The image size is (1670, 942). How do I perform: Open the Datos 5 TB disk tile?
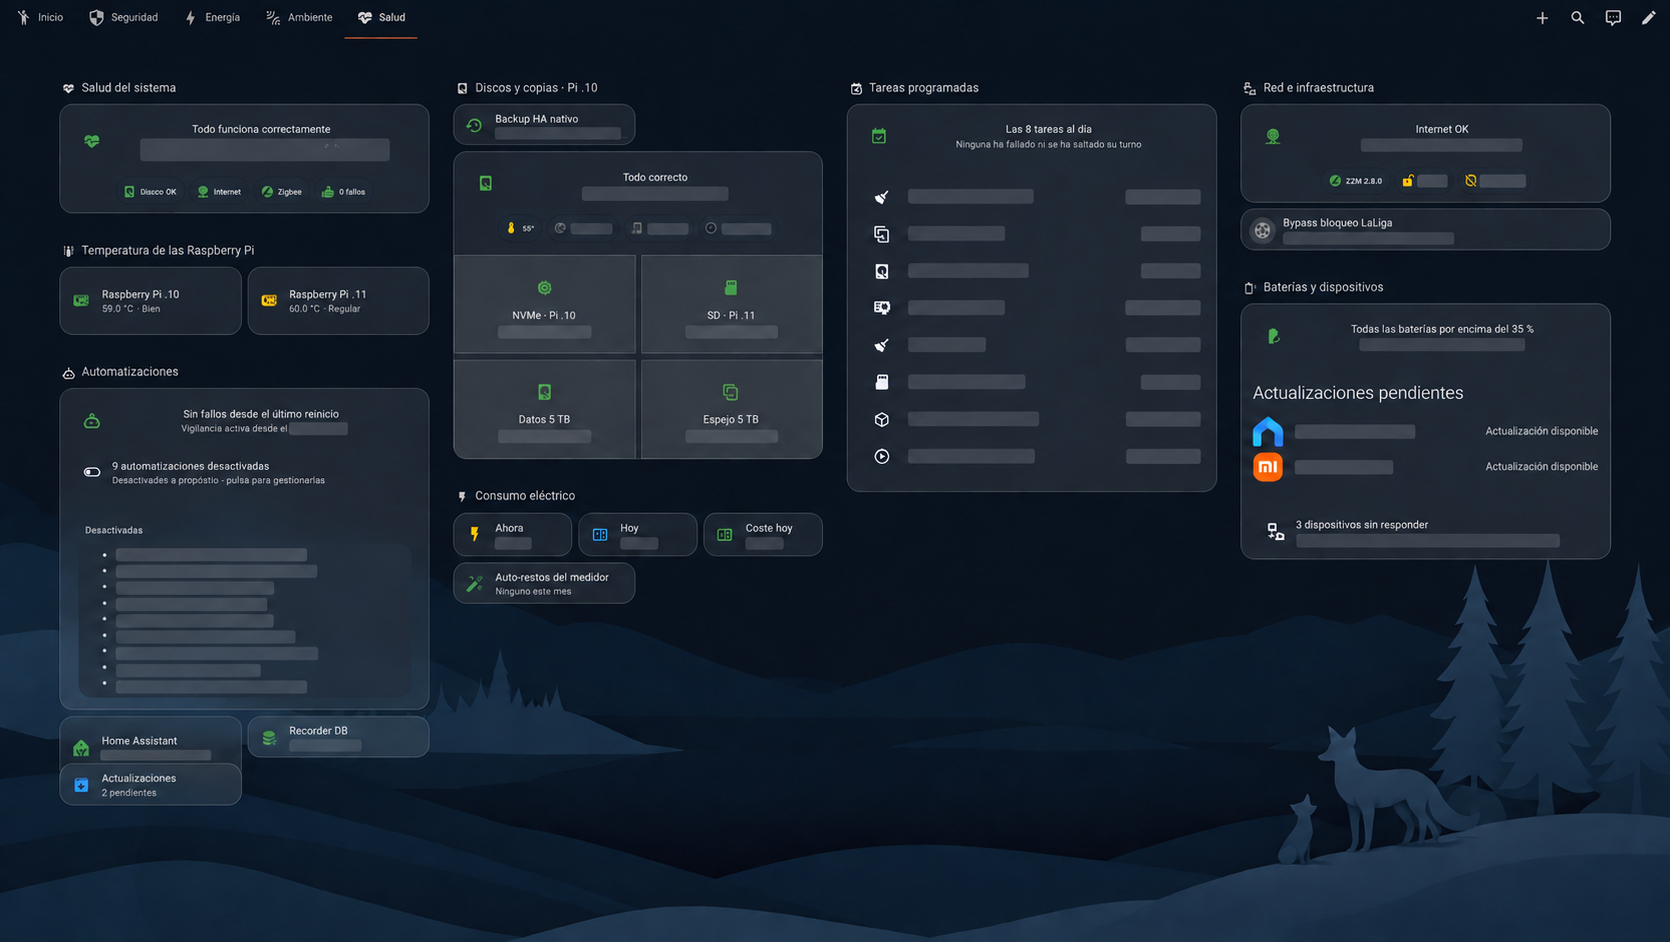[x=544, y=409]
